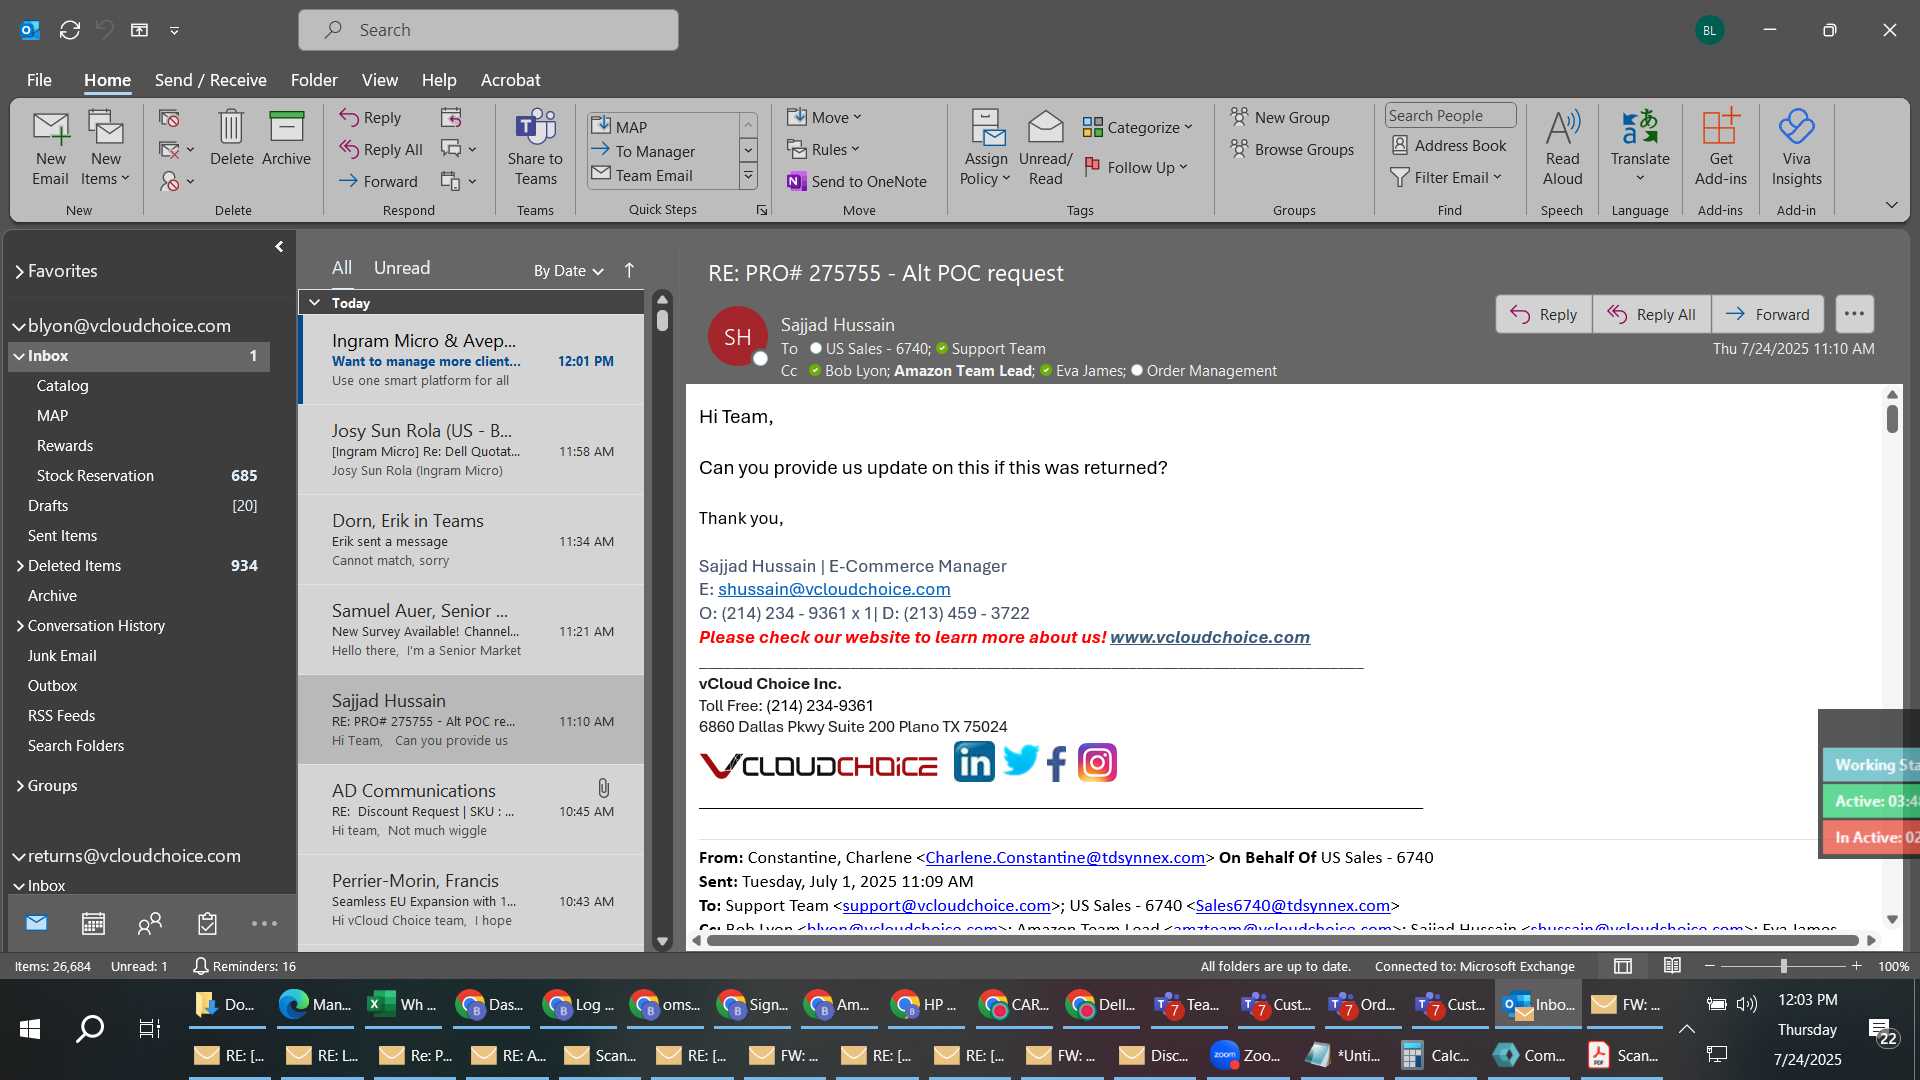
Task: Open Filter Email dropdown
Action: tap(1446, 177)
